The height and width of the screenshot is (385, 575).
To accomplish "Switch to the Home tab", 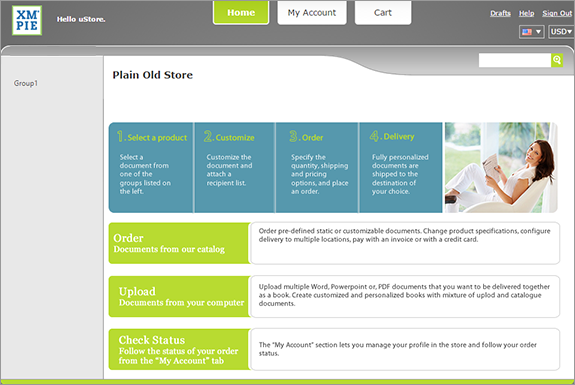I will point(241,12).
